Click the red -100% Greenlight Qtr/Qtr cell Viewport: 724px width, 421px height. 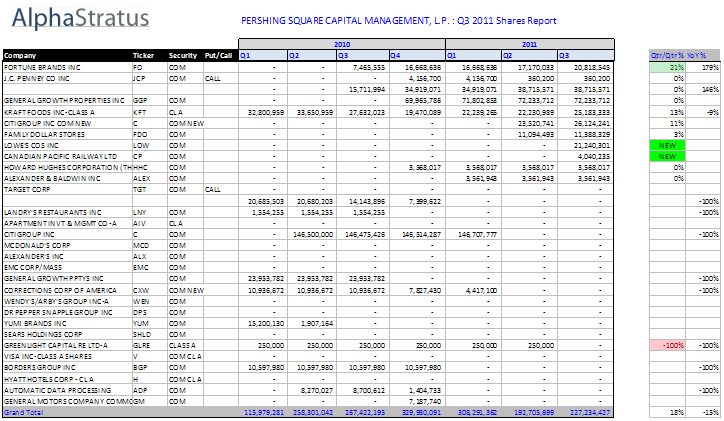coord(667,346)
